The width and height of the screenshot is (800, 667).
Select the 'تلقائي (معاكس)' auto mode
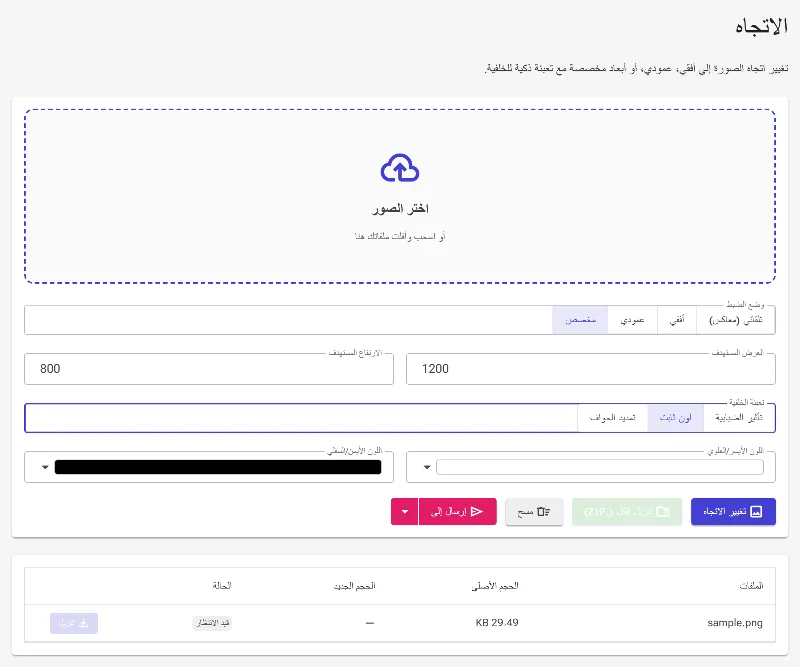click(736, 320)
